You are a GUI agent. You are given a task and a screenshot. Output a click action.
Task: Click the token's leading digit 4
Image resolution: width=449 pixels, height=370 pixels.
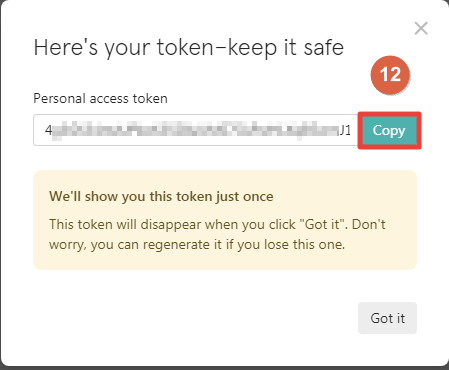pyautogui.click(x=49, y=130)
